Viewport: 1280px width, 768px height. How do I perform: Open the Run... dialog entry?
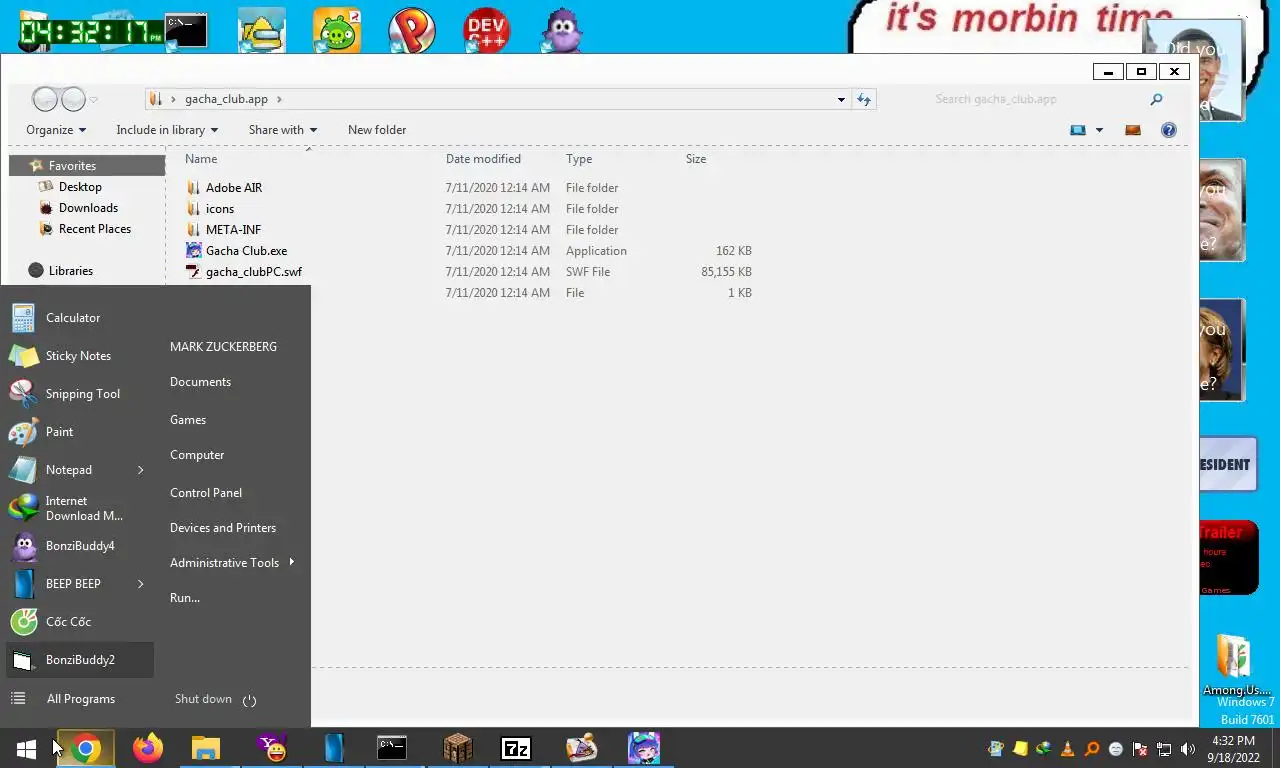point(185,598)
